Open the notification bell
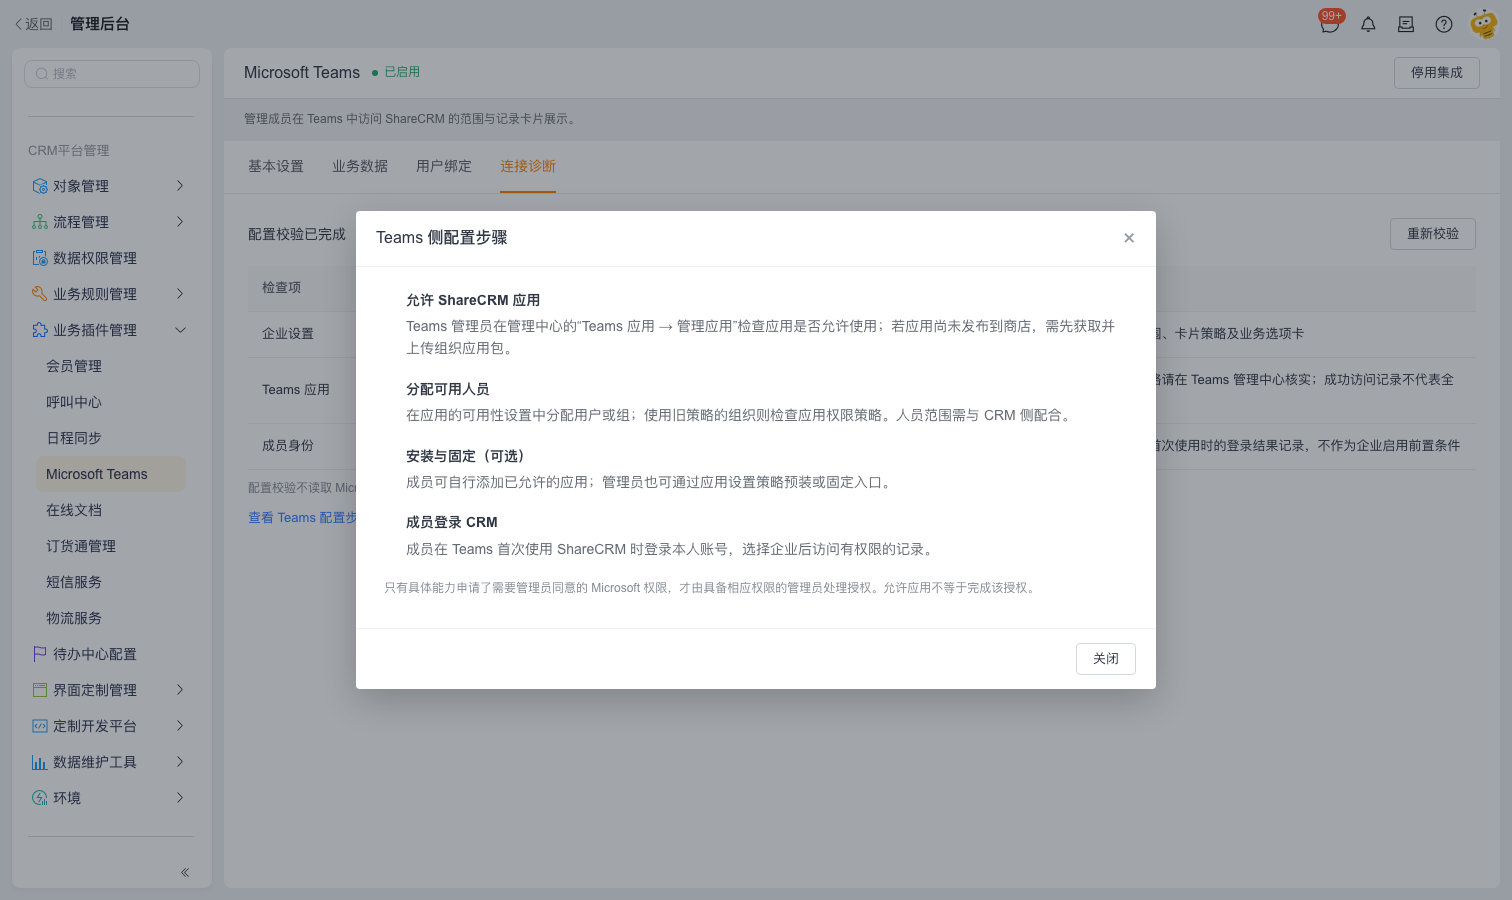Screen dimensions: 1512x900 tap(1368, 24)
